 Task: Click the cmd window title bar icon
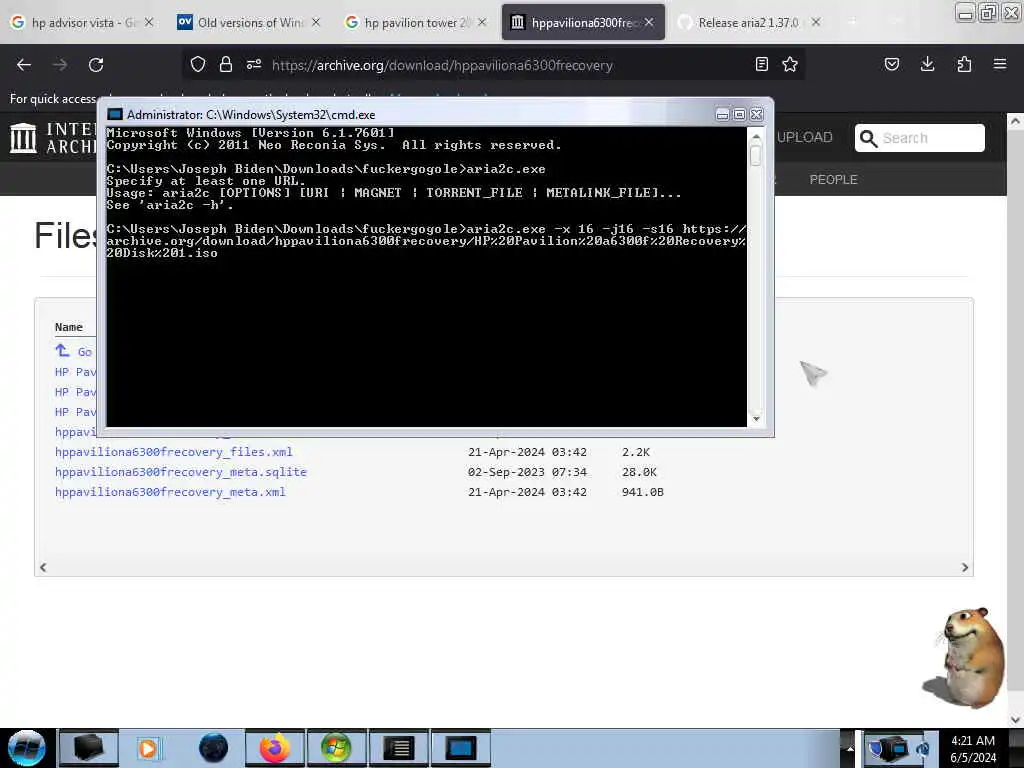pos(115,114)
